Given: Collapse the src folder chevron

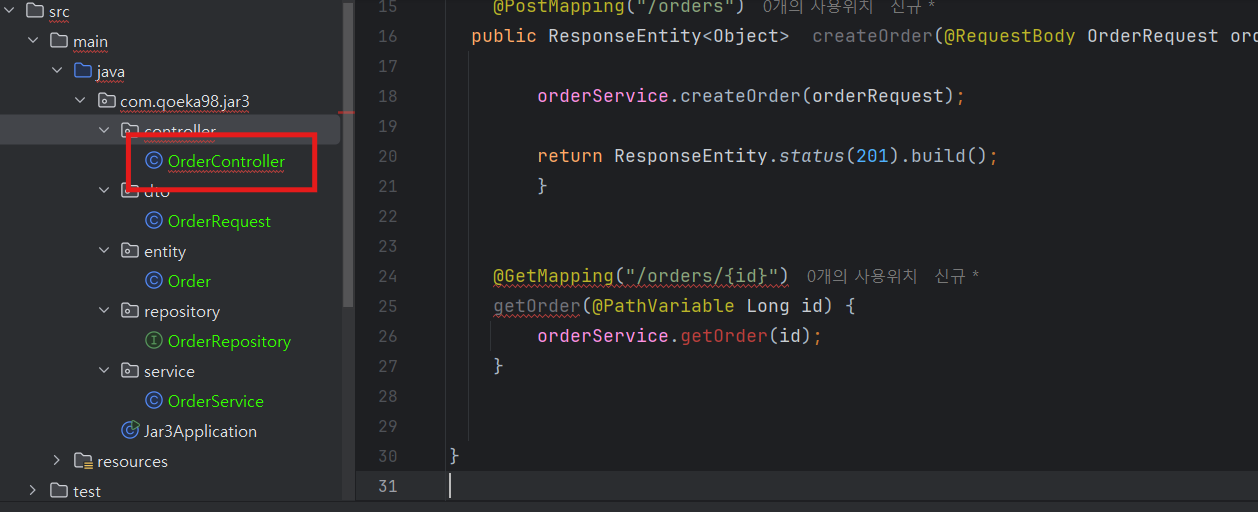Looking at the screenshot, I should pyautogui.click(x=10, y=11).
